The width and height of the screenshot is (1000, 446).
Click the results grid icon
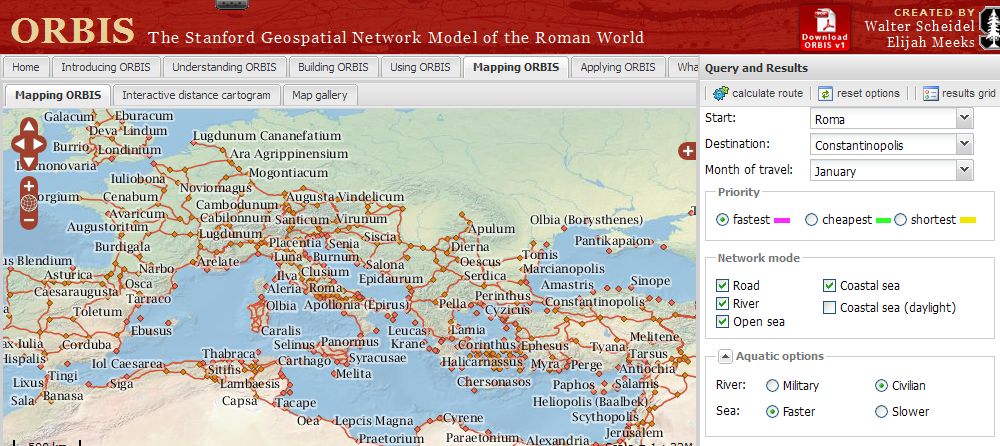pyautogui.click(x=930, y=94)
